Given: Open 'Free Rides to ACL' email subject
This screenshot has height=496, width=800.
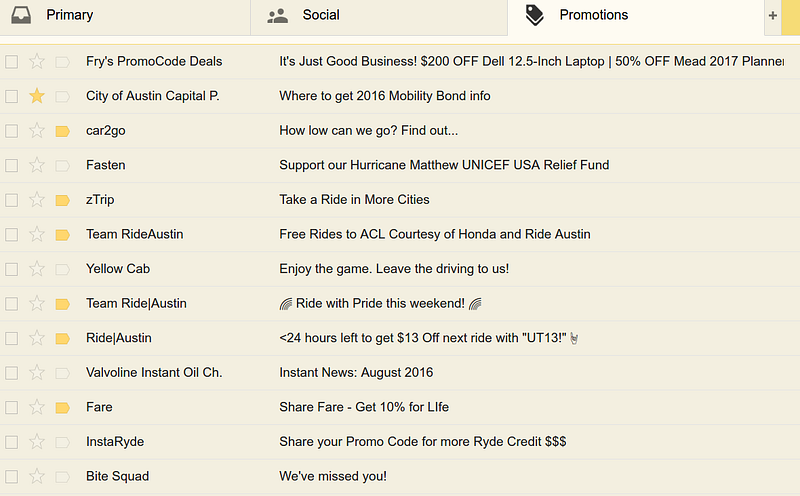Looking at the screenshot, I should coord(435,234).
